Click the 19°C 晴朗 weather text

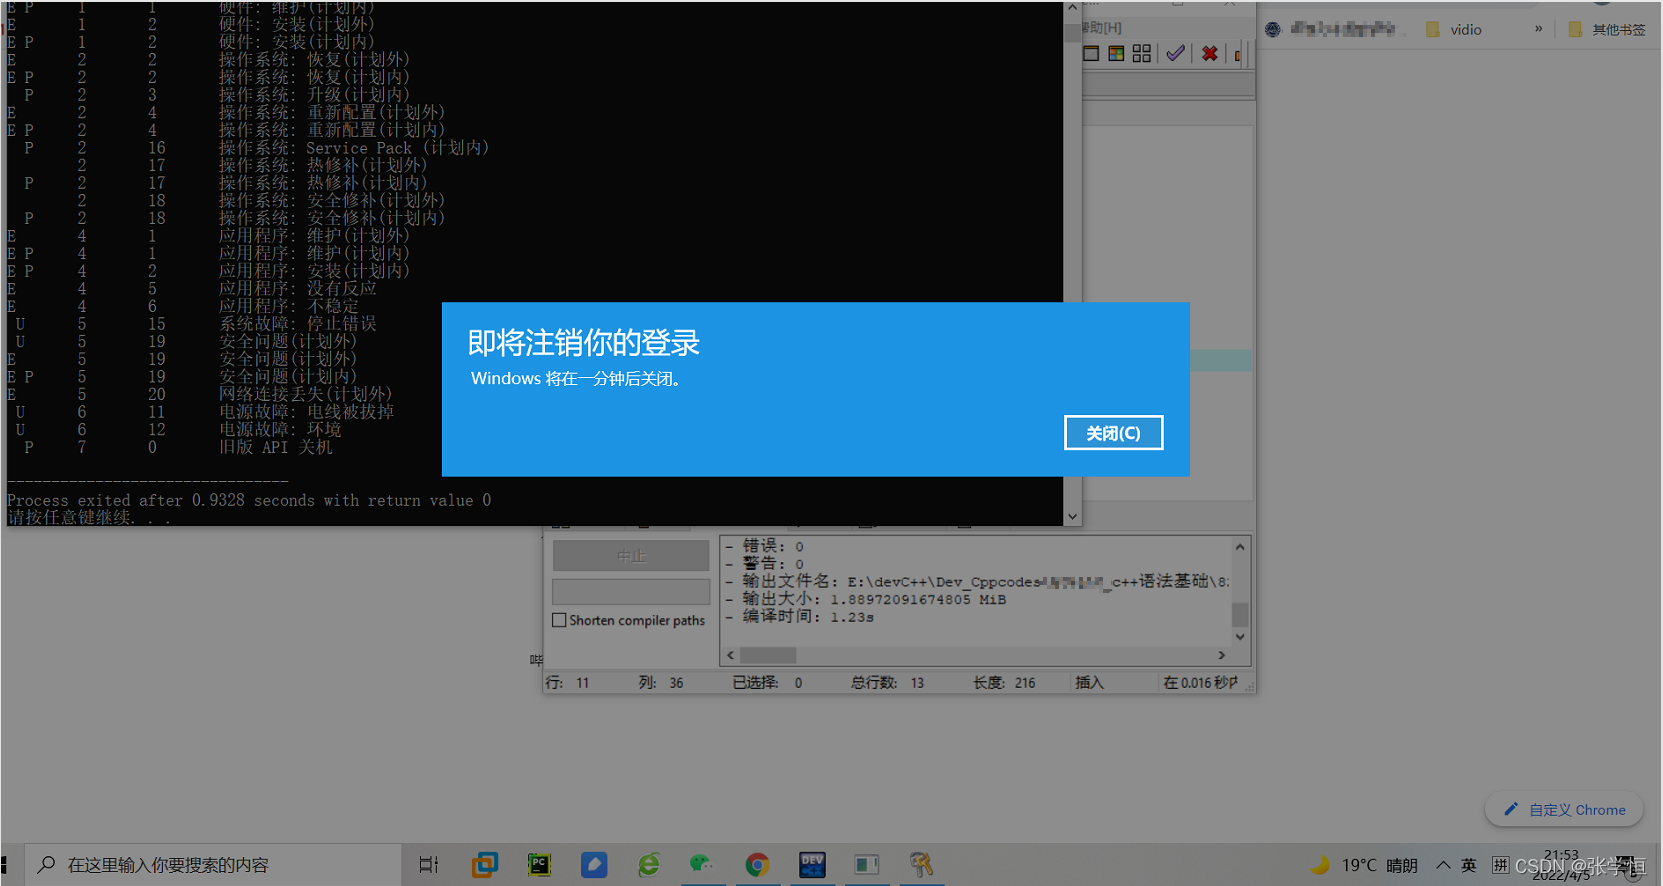pos(1380,865)
